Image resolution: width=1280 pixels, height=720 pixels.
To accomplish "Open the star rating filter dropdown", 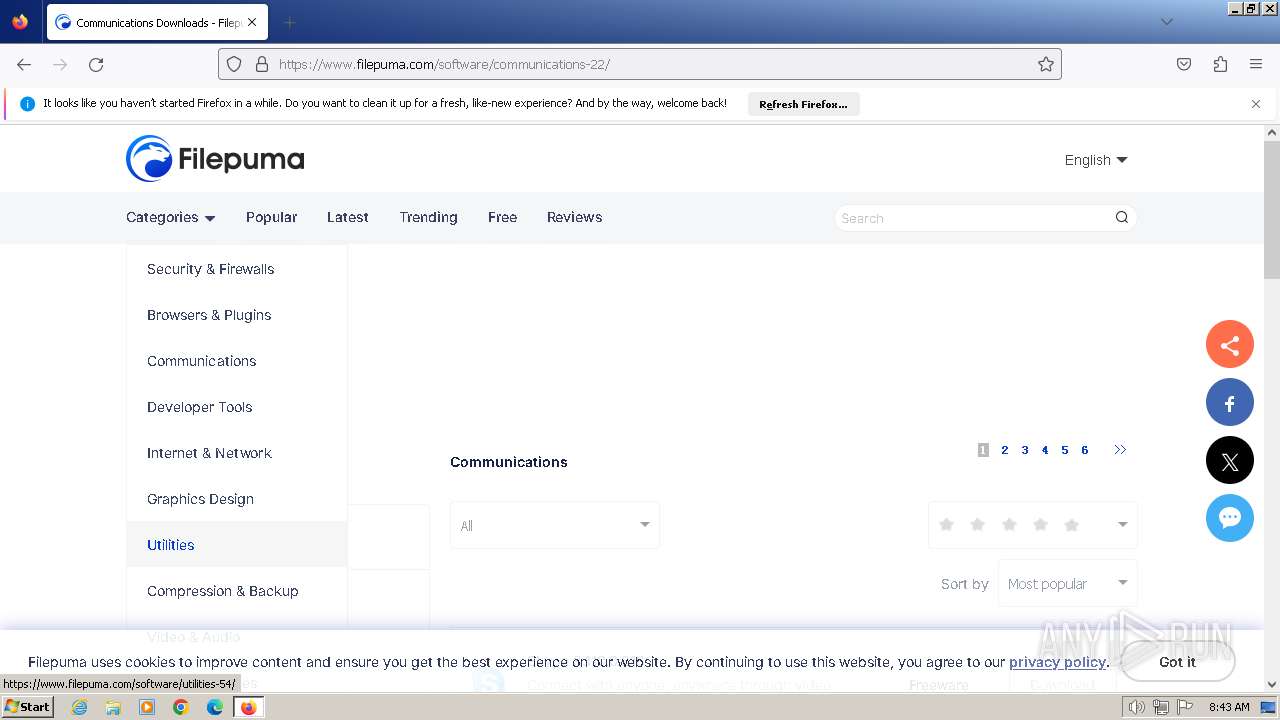I will coord(1033,525).
